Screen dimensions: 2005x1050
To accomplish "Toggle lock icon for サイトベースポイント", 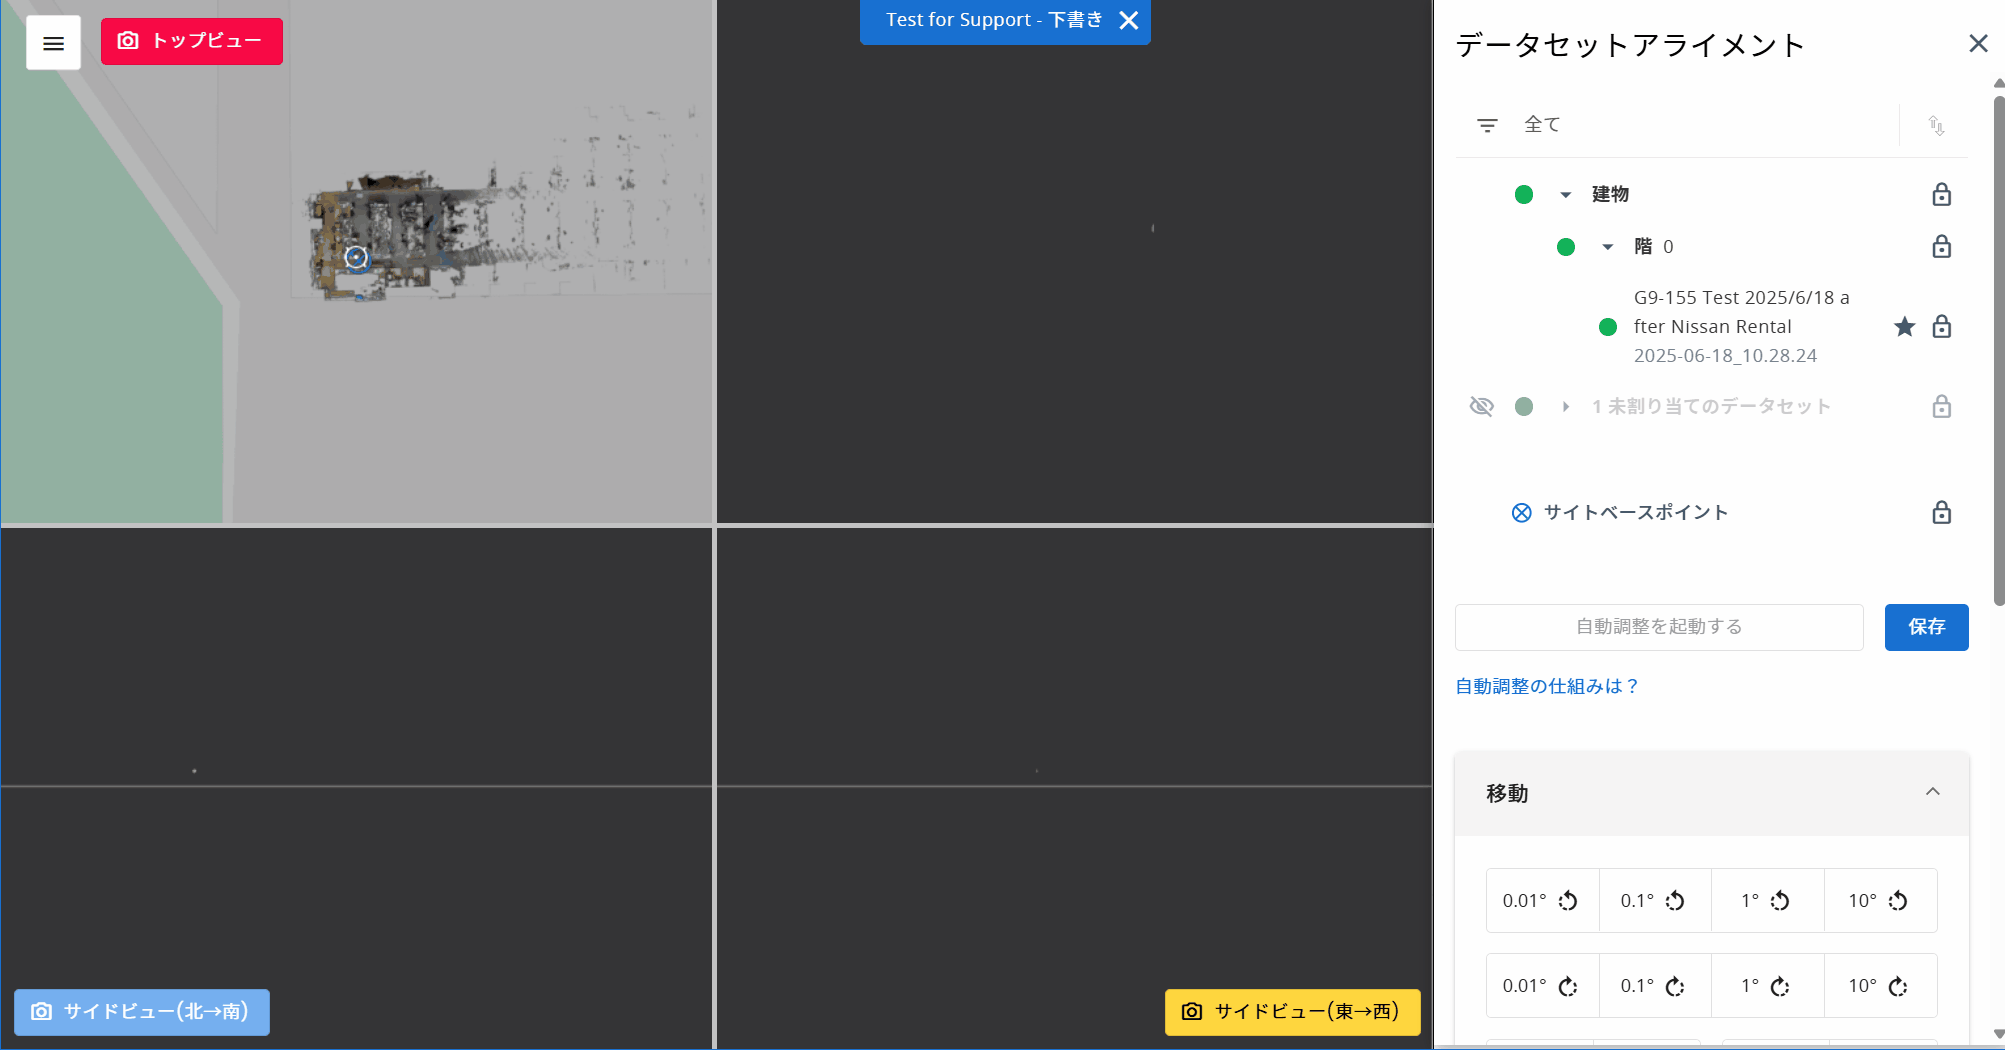I will pyautogui.click(x=1941, y=512).
